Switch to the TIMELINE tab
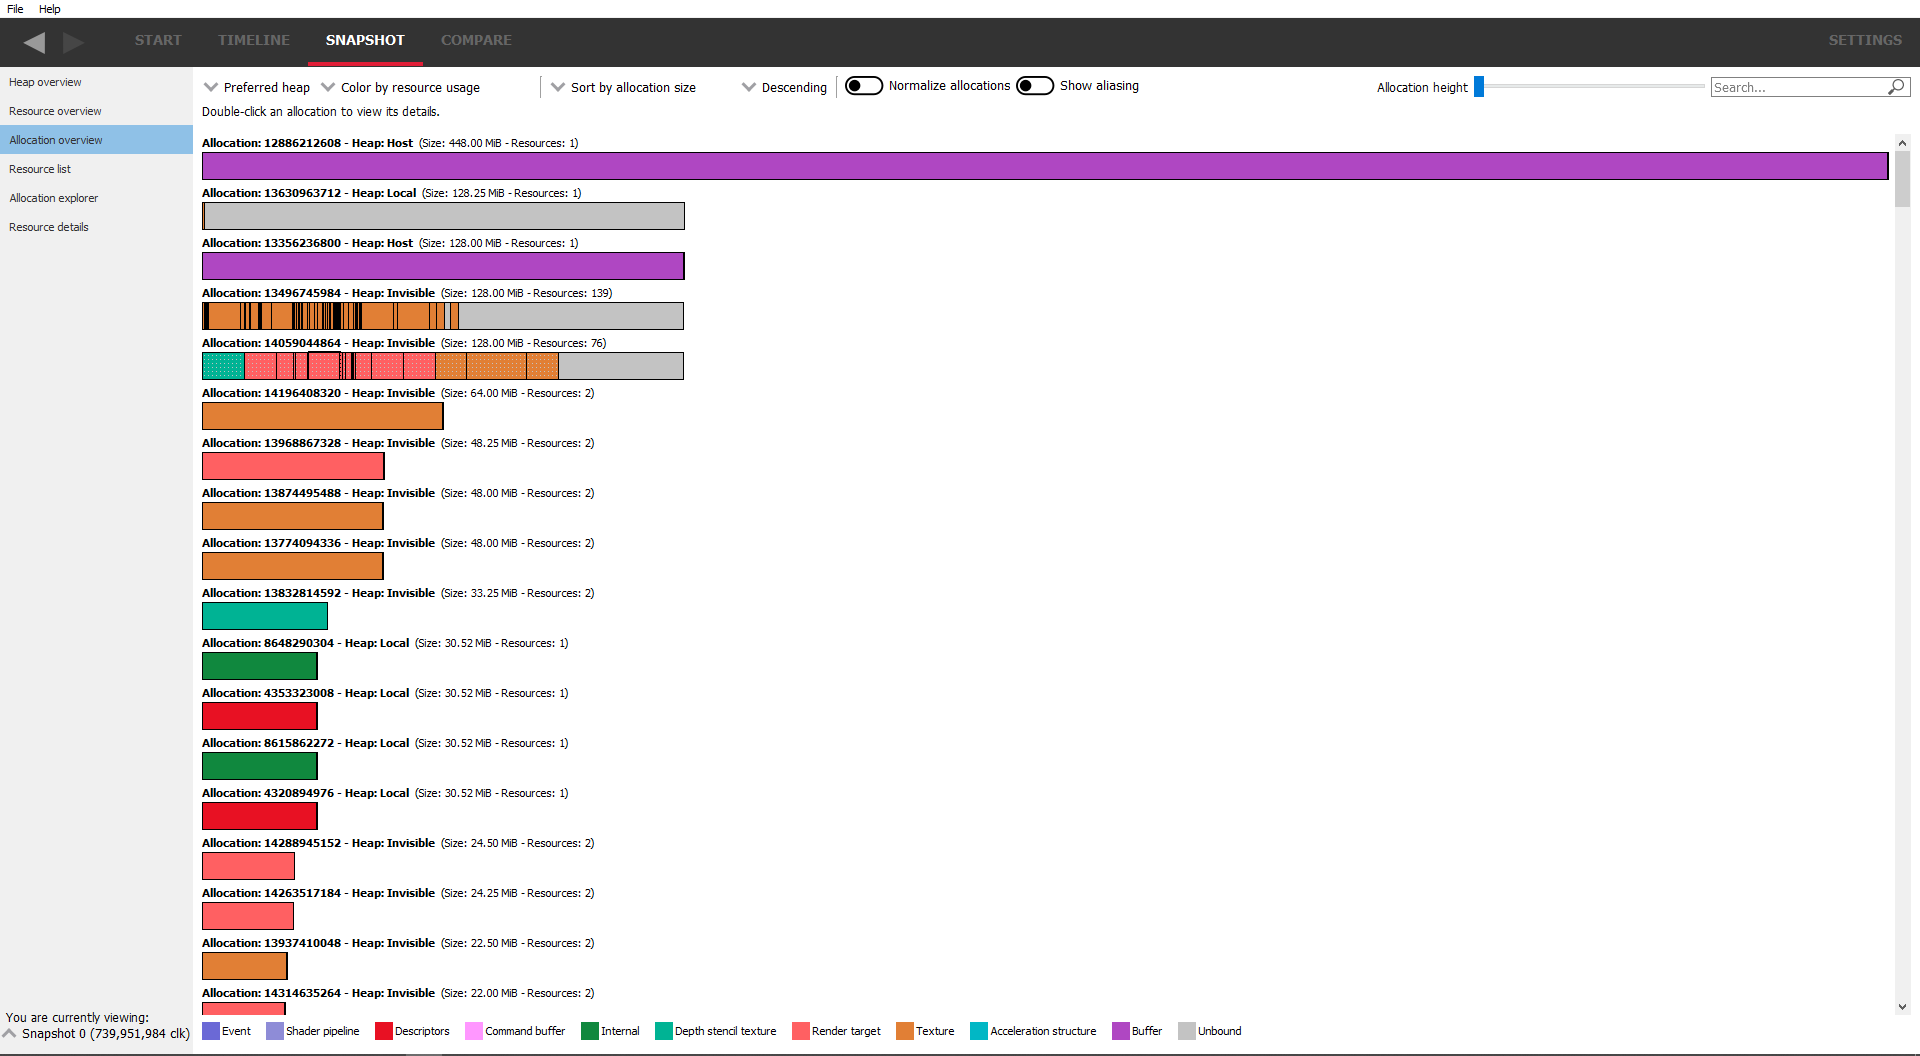The height and width of the screenshot is (1056, 1920). (x=253, y=40)
